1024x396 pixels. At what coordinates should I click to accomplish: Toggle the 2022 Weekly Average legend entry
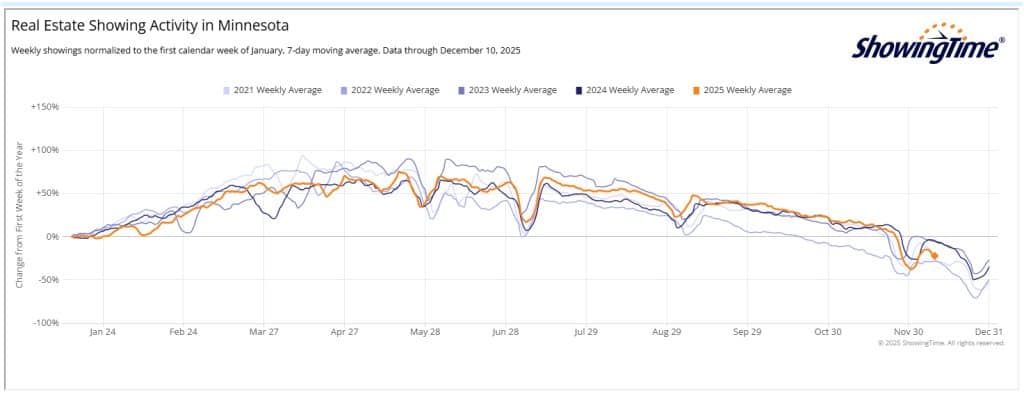[390, 90]
